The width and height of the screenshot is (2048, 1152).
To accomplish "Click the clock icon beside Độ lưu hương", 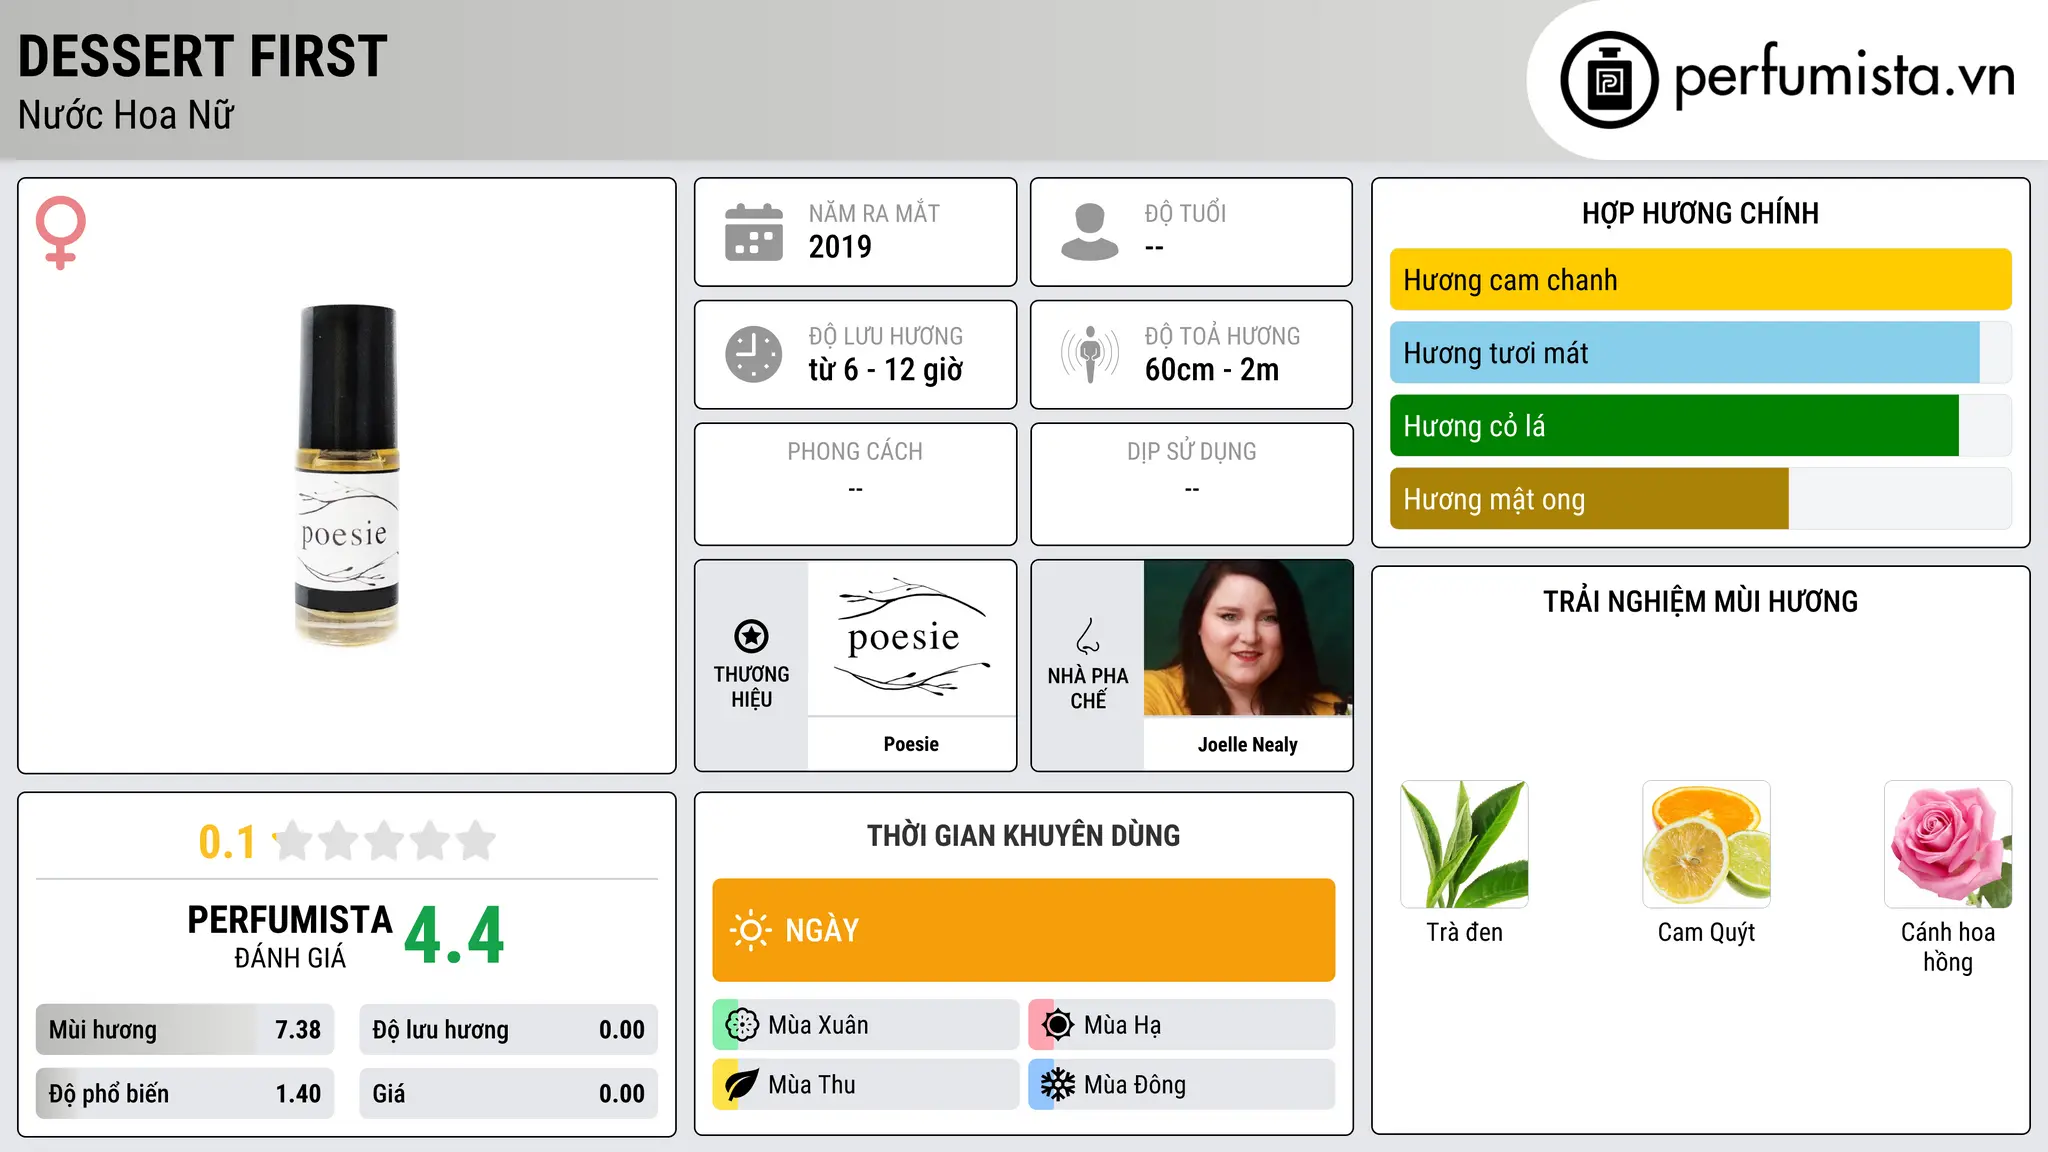I will pyautogui.click(x=754, y=354).
